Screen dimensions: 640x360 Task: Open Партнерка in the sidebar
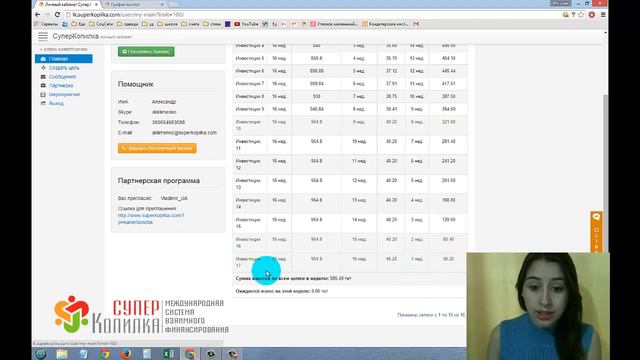click(x=61, y=86)
